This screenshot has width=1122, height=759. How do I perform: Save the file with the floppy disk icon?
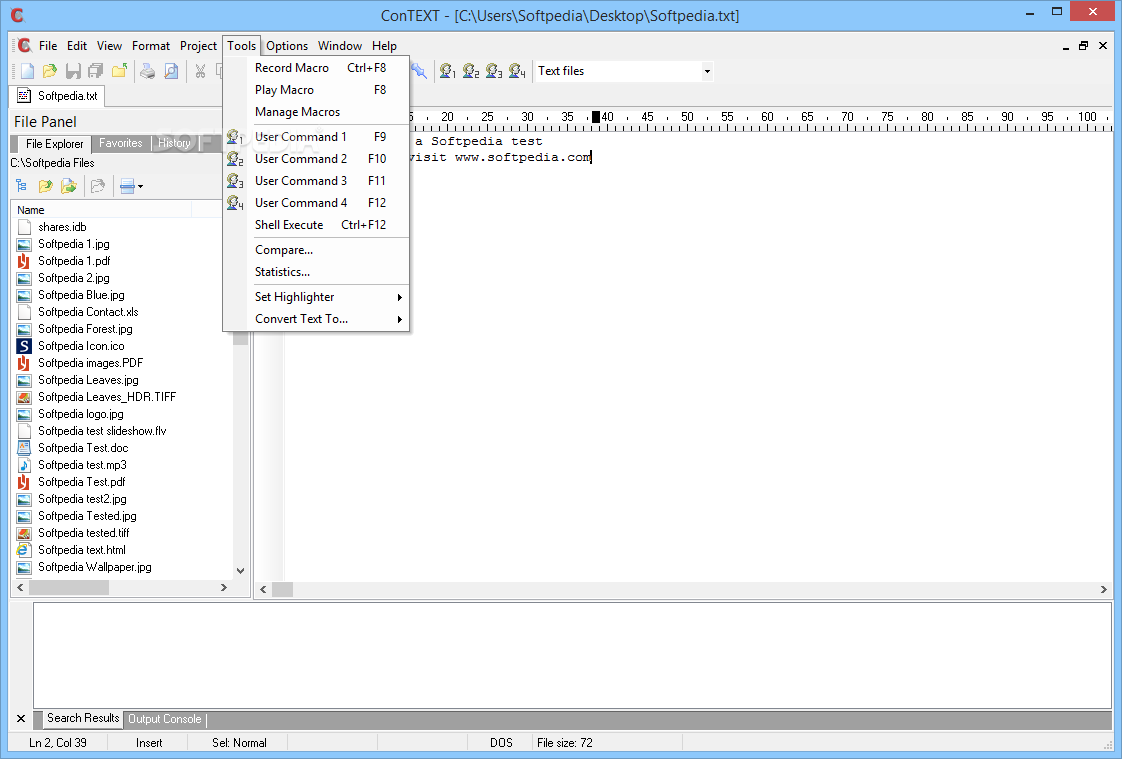pyautogui.click(x=73, y=71)
